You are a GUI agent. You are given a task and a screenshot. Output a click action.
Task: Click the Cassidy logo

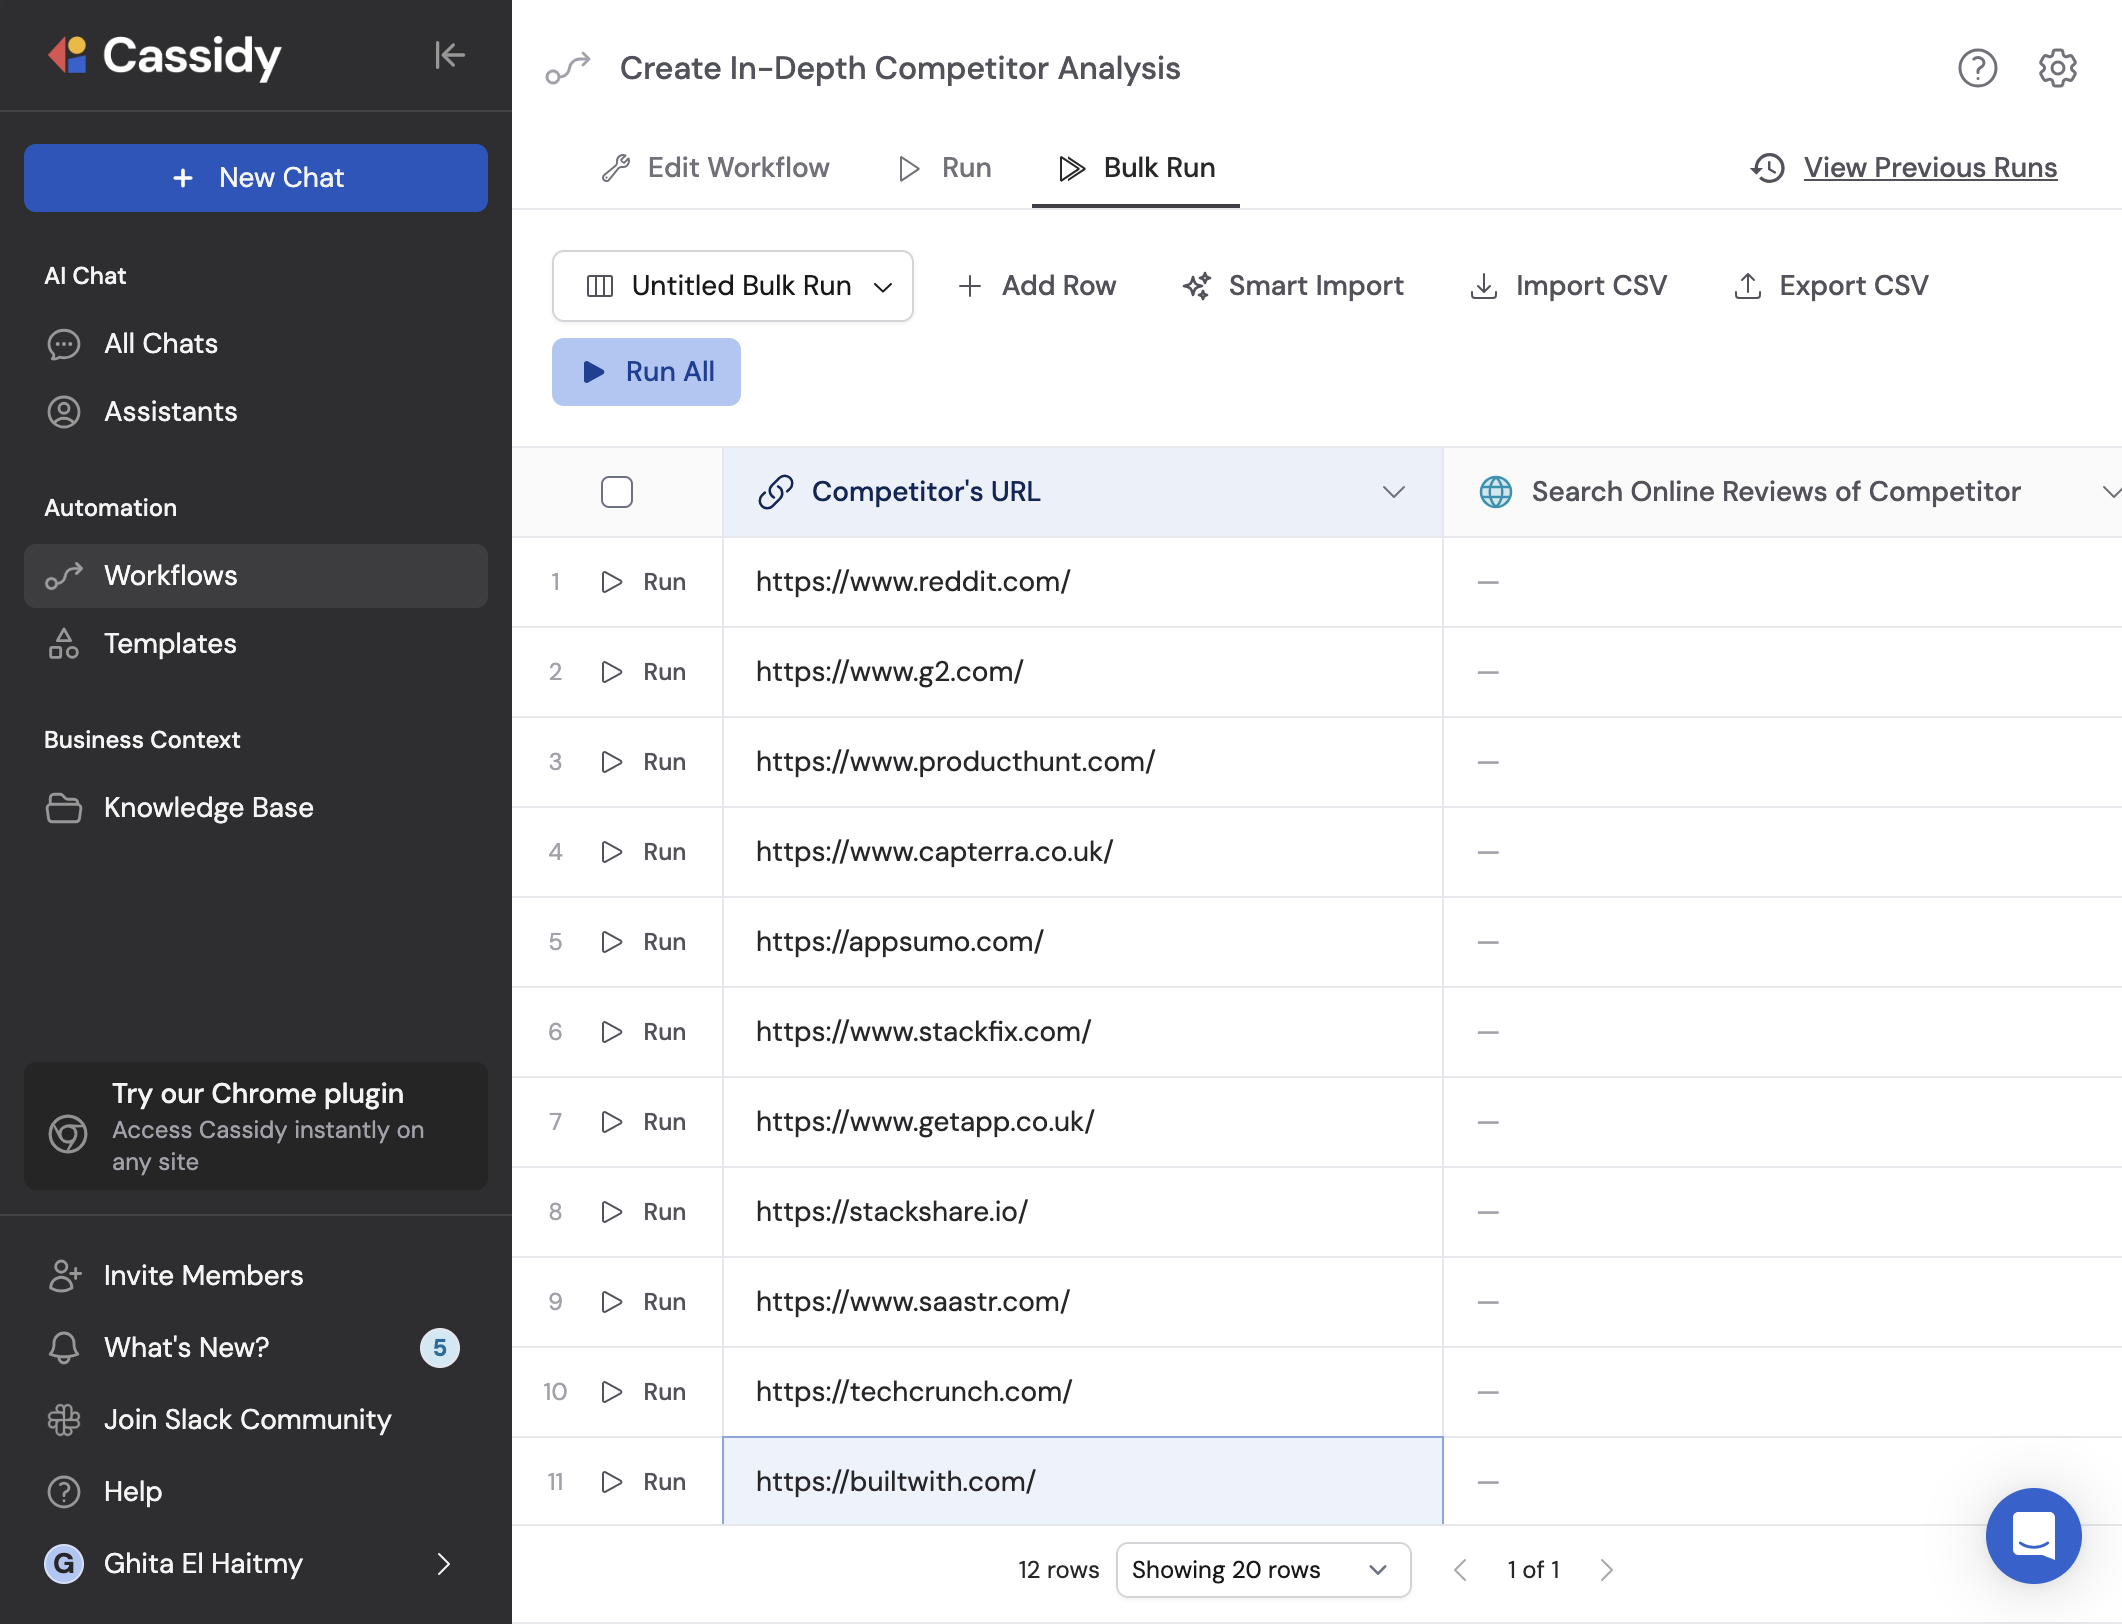click(x=166, y=55)
